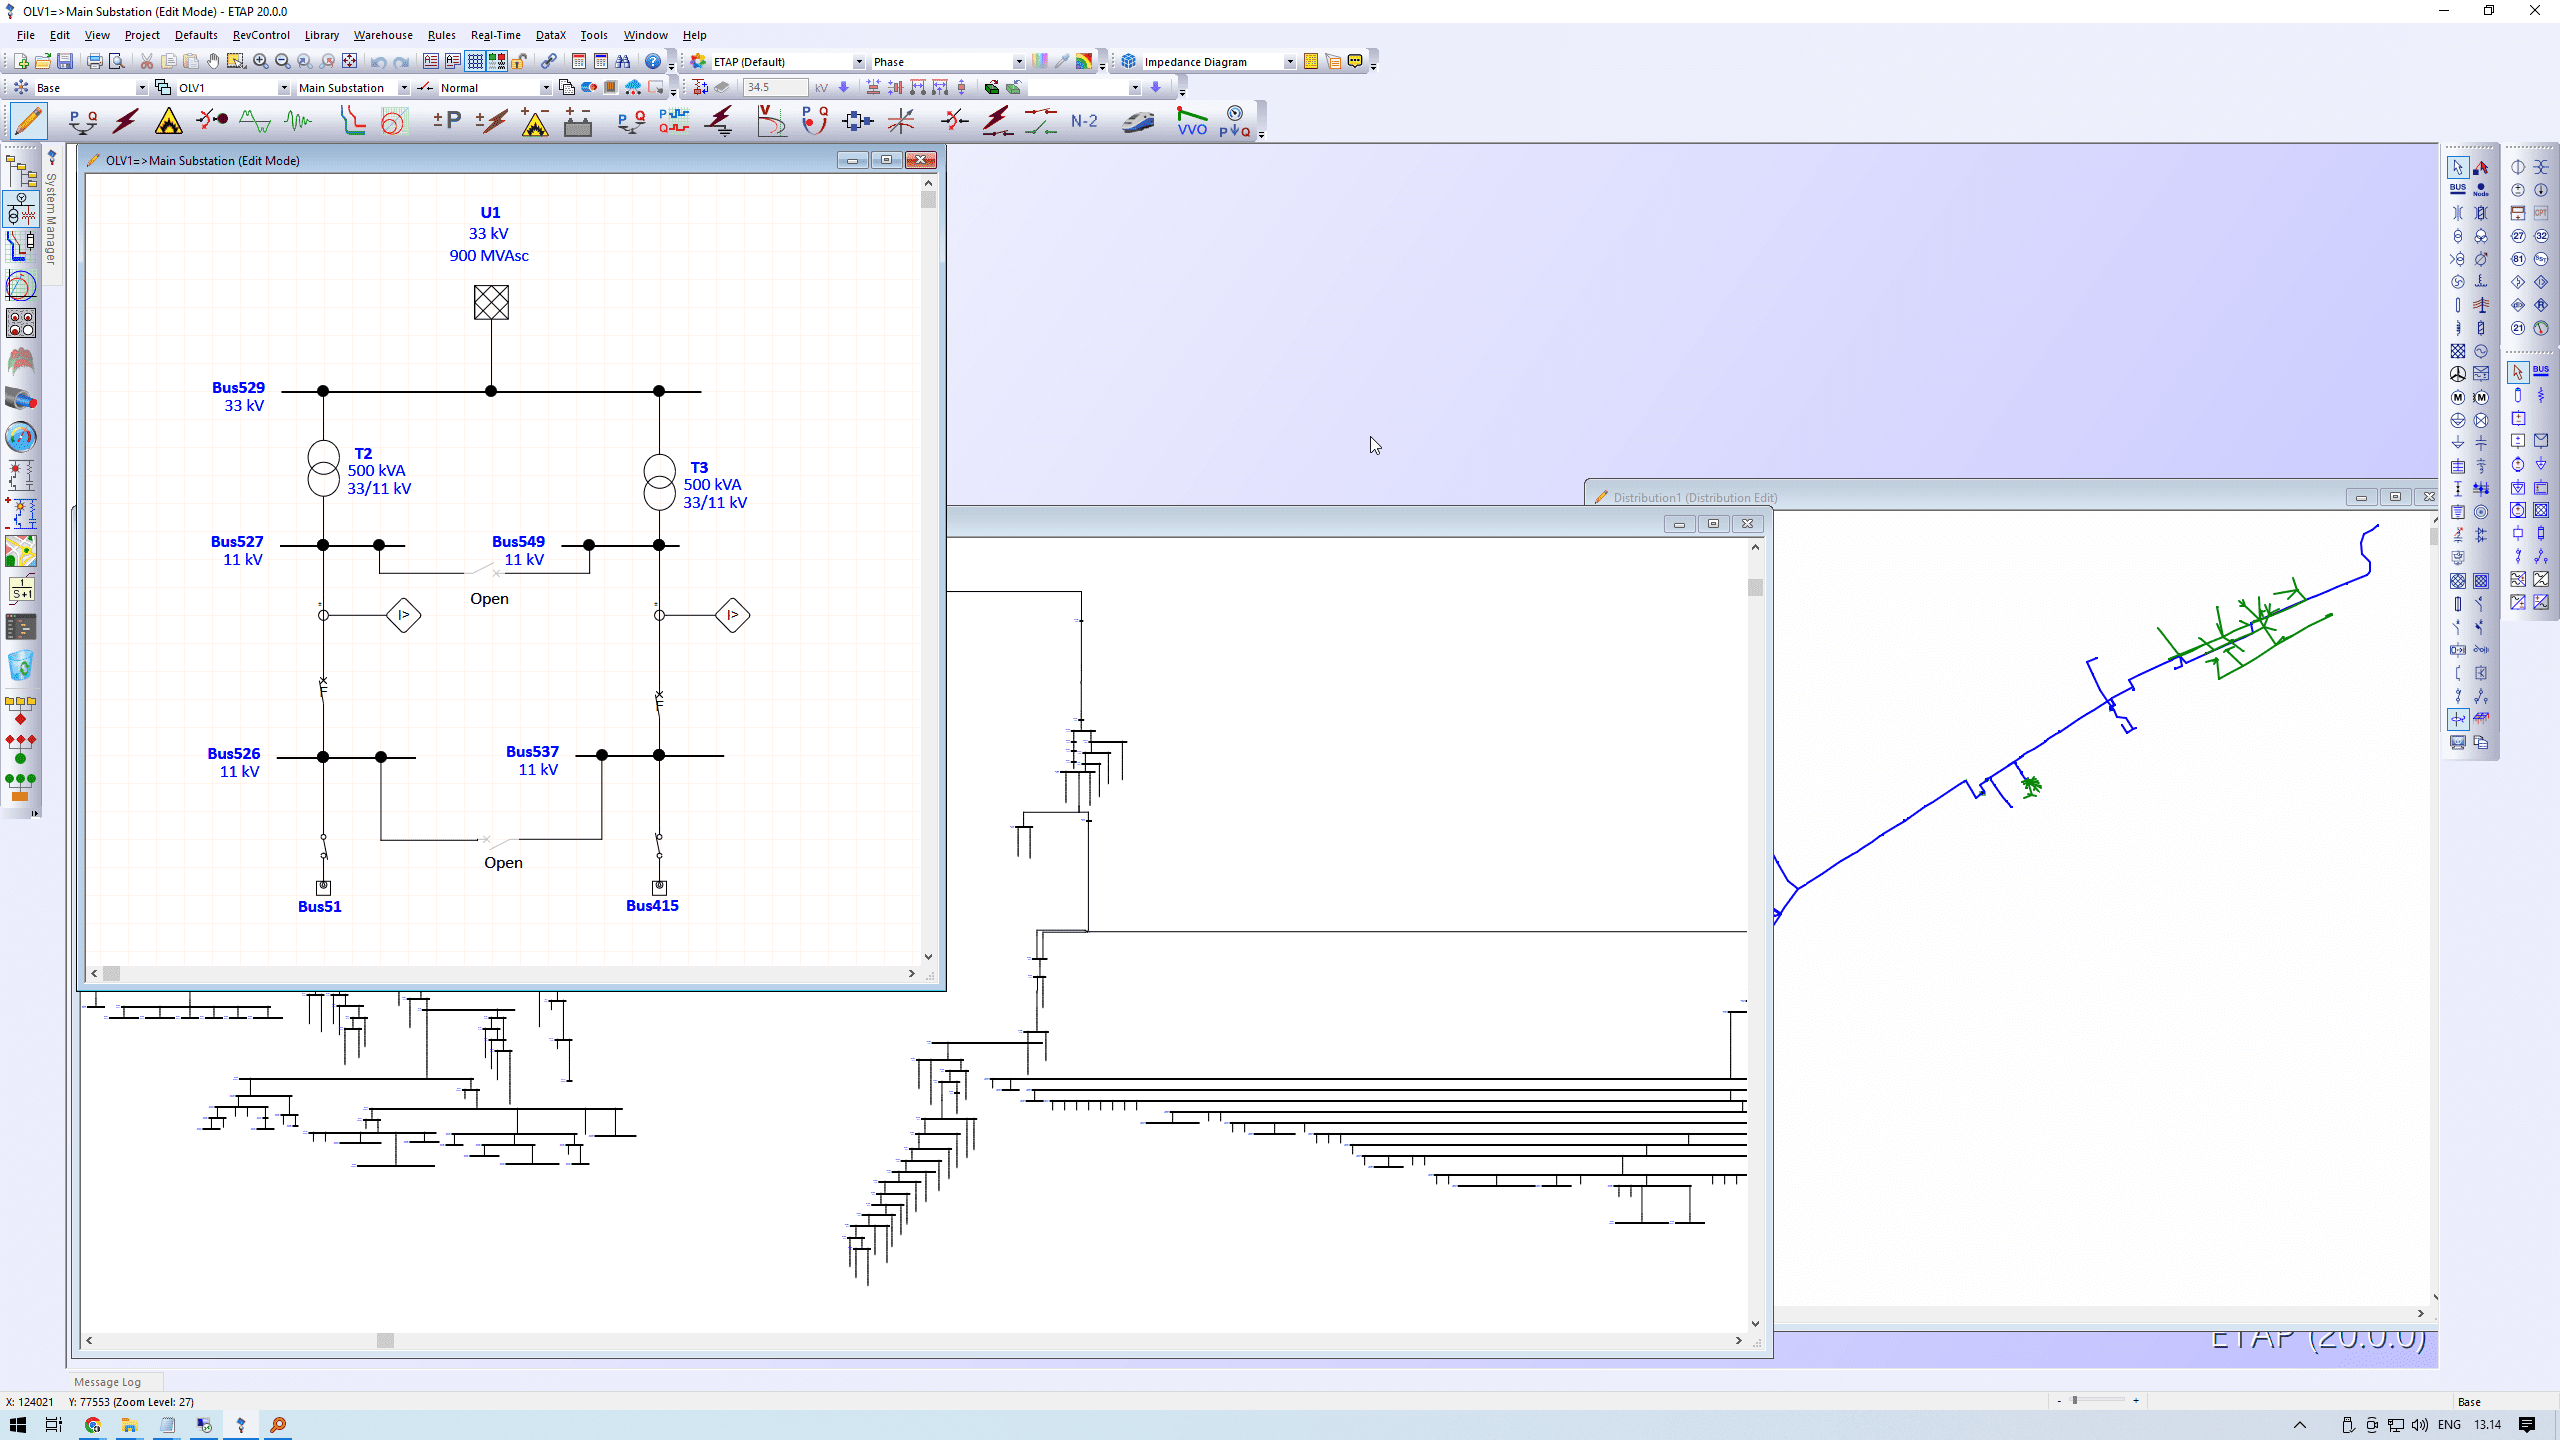Open the RevControl menu
The height and width of the screenshot is (1440, 2560).
(x=261, y=35)
